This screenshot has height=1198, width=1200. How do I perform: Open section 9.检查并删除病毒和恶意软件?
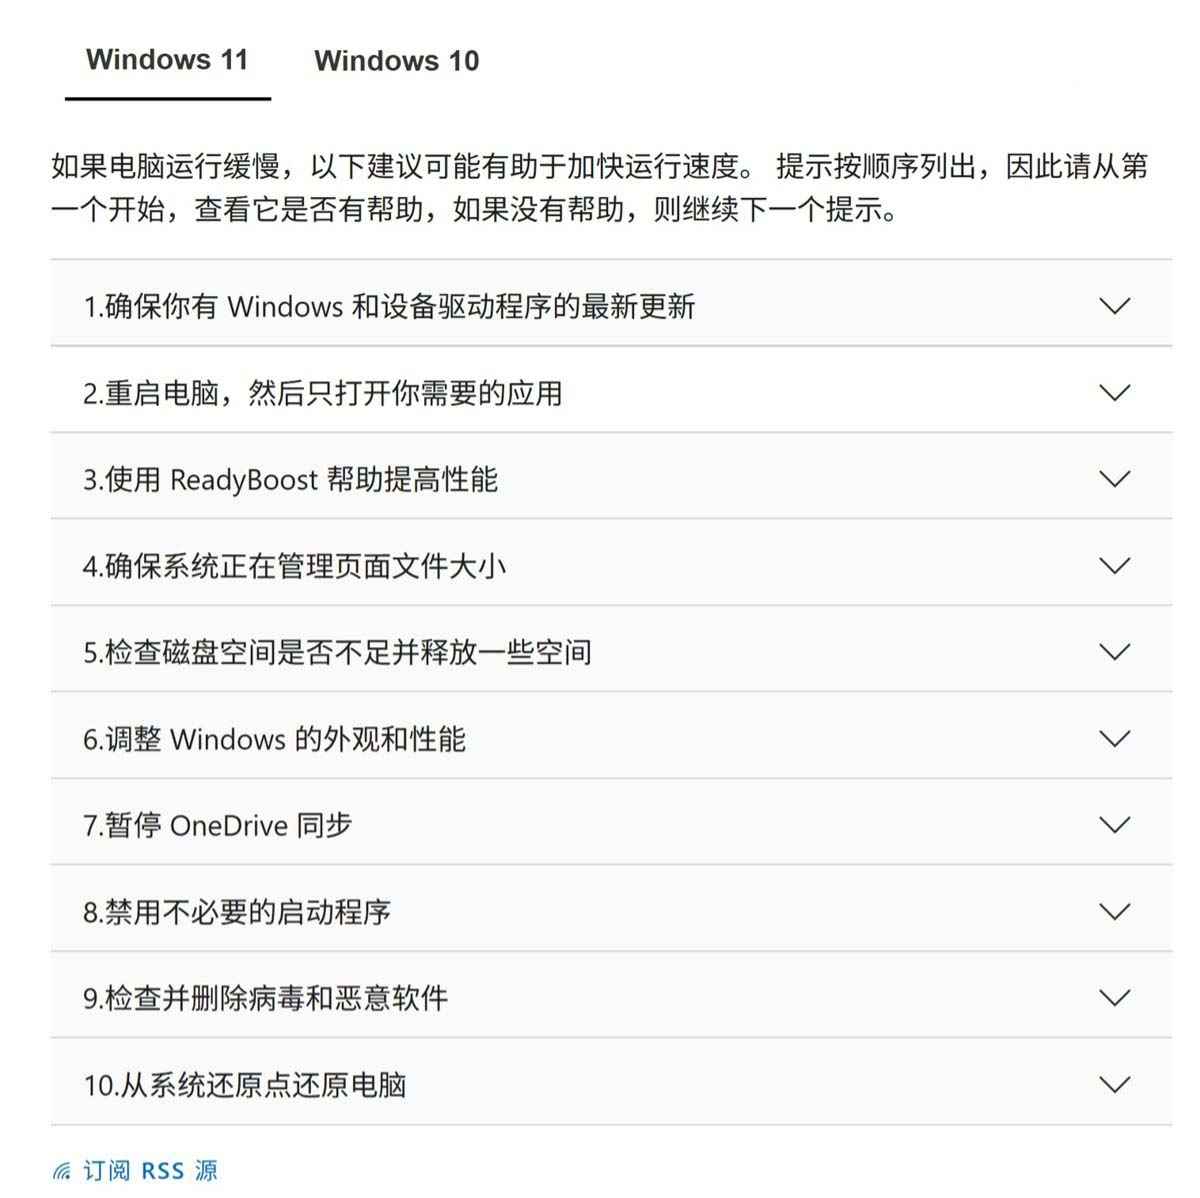click(611, 996)
